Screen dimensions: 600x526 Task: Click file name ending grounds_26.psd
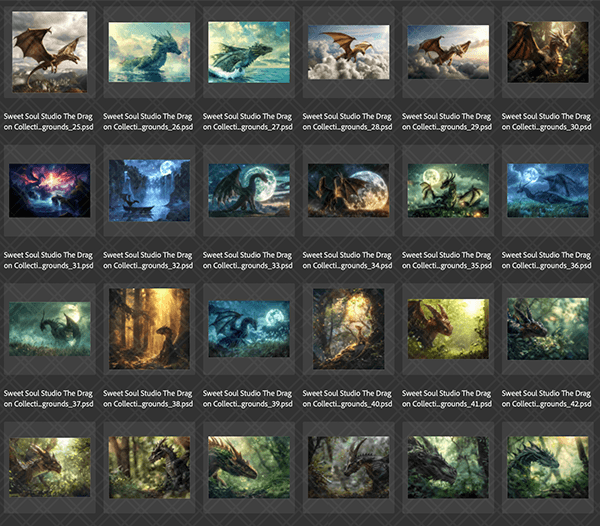[148, 122]
